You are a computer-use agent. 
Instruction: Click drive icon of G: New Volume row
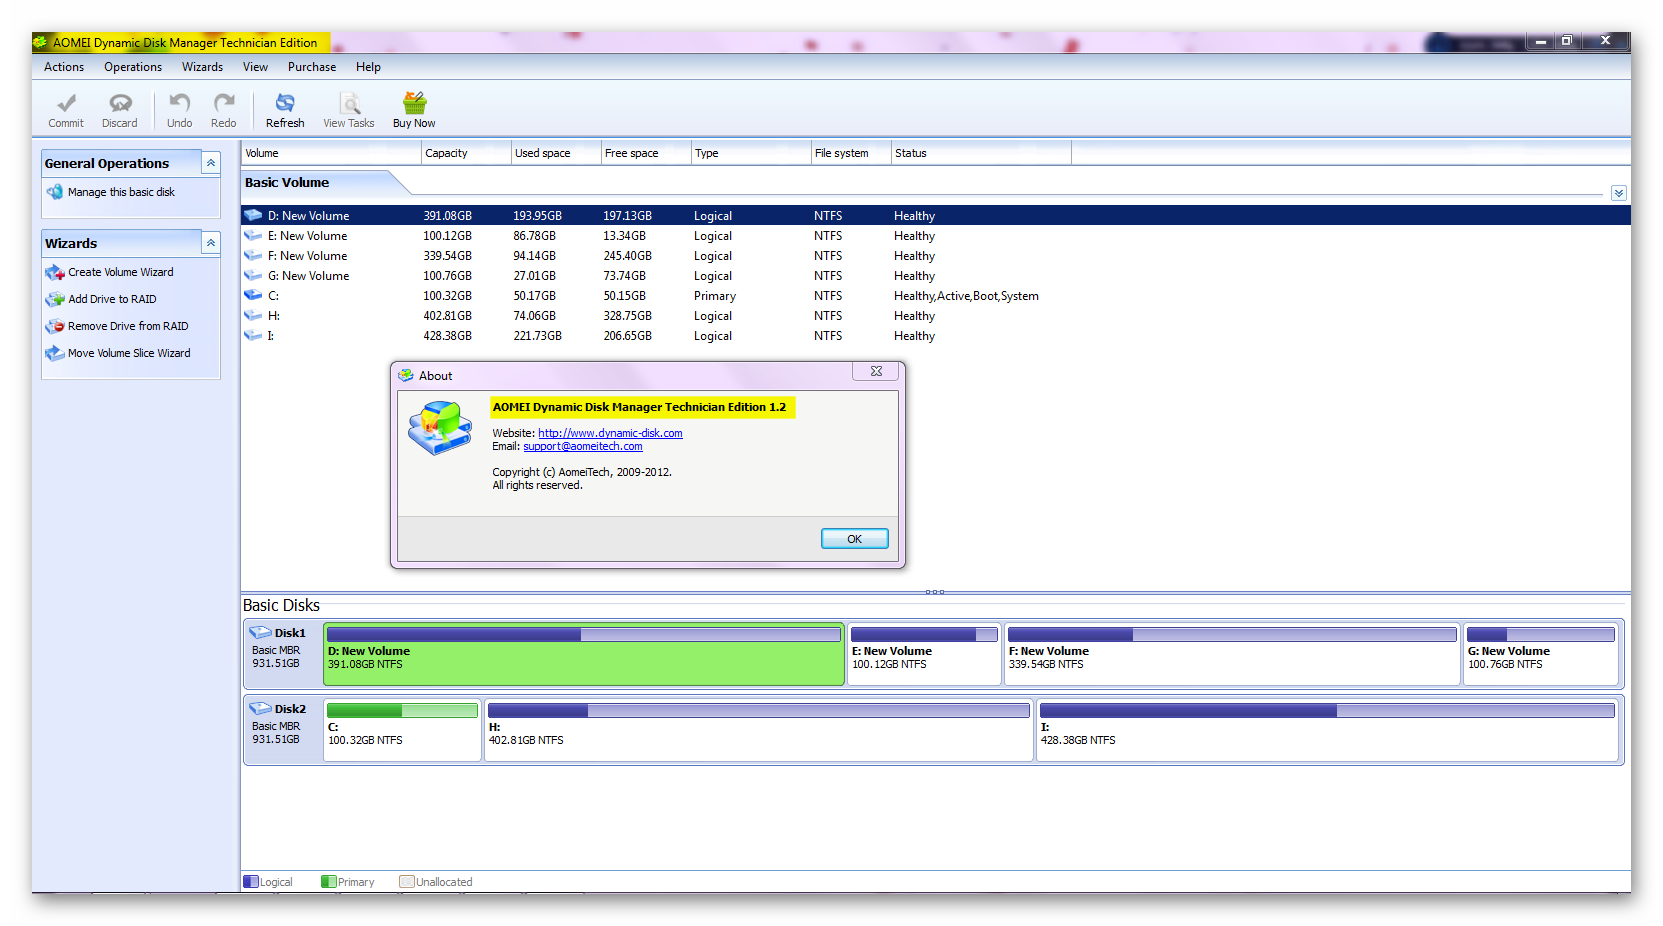[254, 276]
